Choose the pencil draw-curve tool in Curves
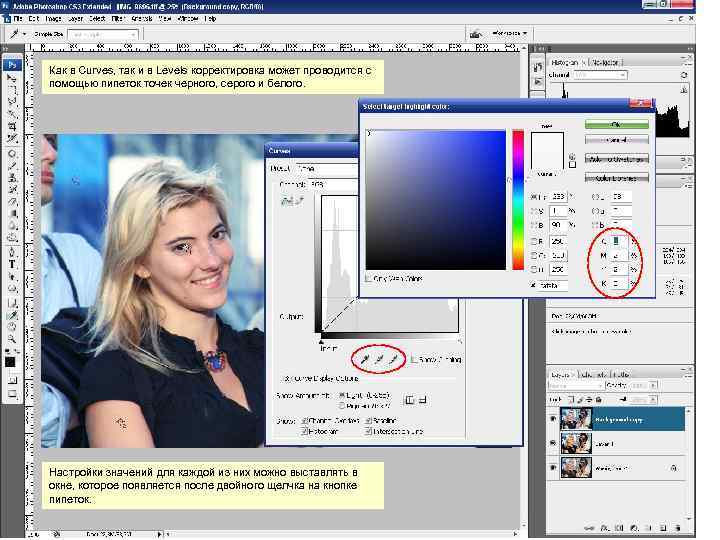This screenshot has width=720, height=540. [298, 201]
